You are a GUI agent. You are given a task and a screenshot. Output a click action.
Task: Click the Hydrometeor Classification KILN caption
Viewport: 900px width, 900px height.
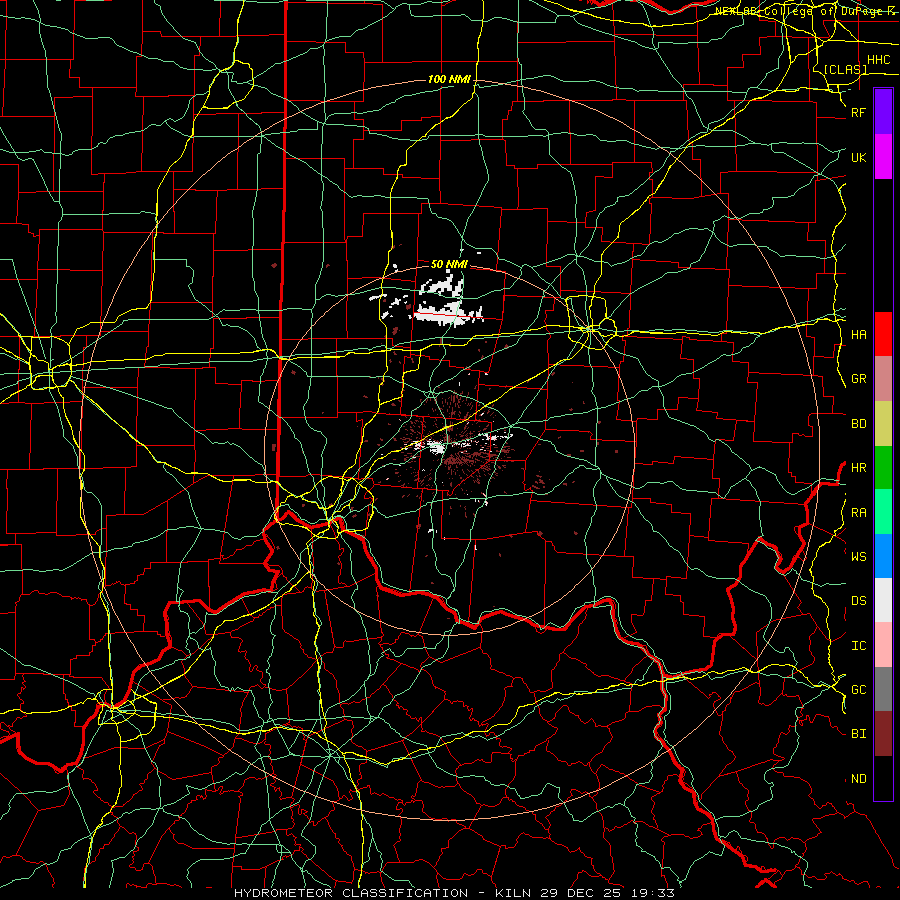(454, 893)
